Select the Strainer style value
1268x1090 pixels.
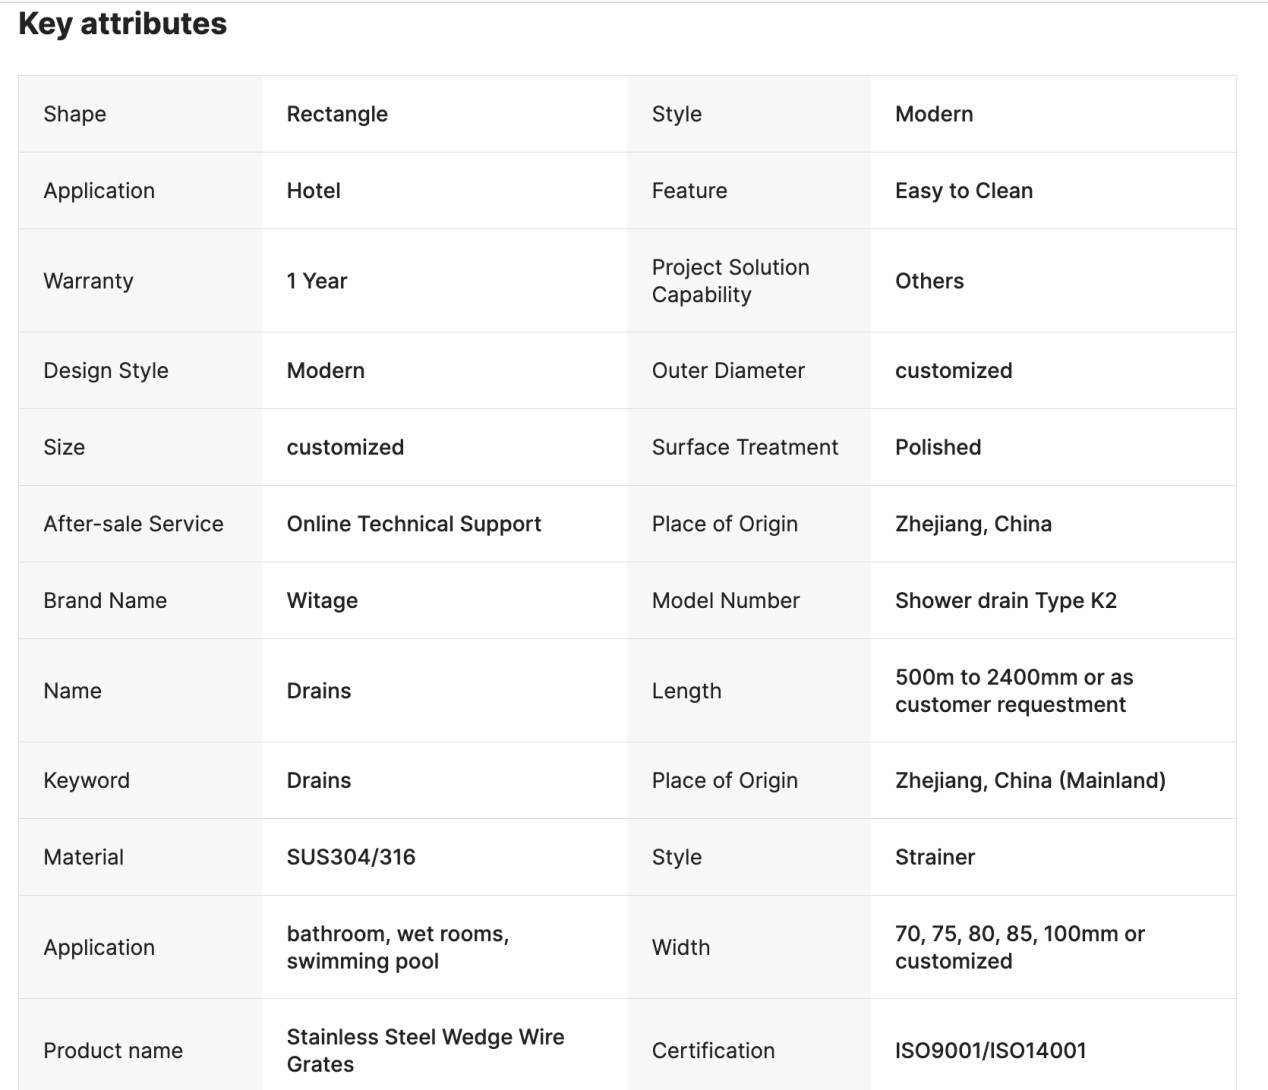click(x=935, y=857)
